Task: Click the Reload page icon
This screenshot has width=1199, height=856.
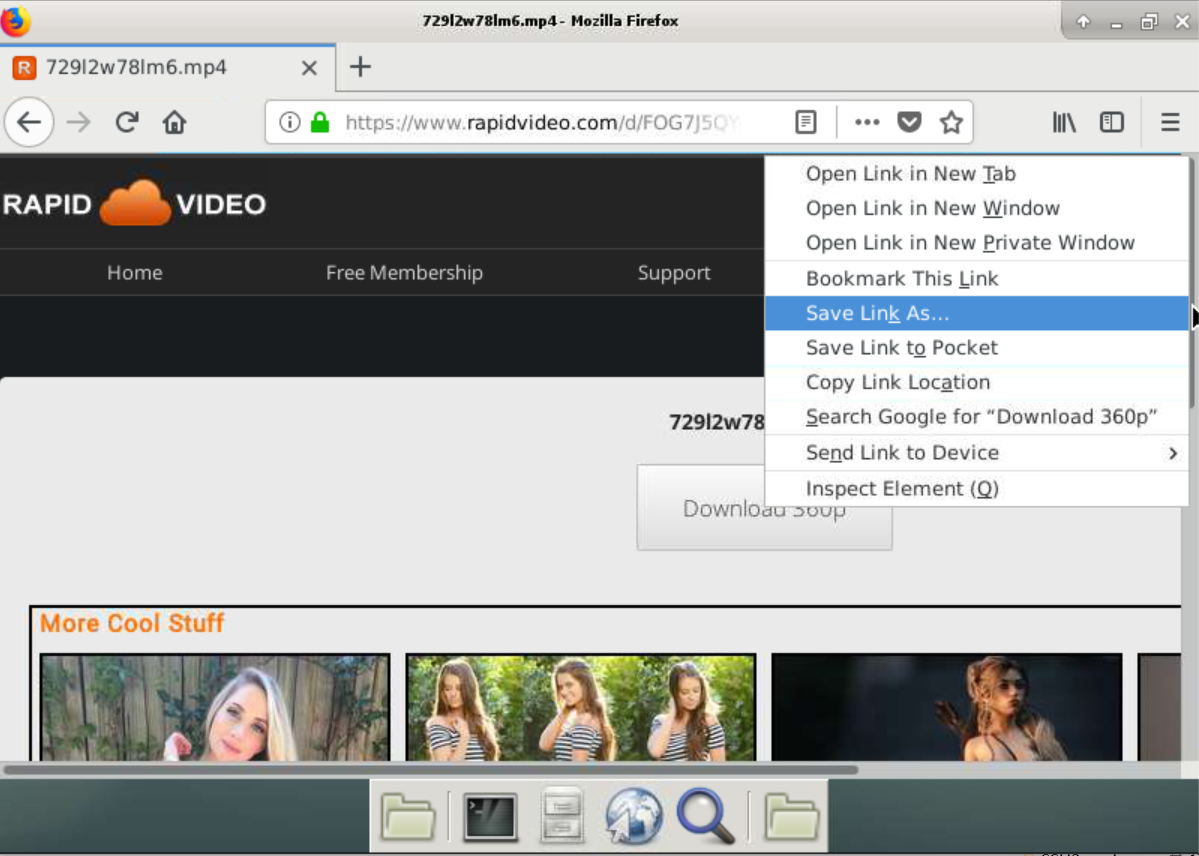Action: [126, 122]
